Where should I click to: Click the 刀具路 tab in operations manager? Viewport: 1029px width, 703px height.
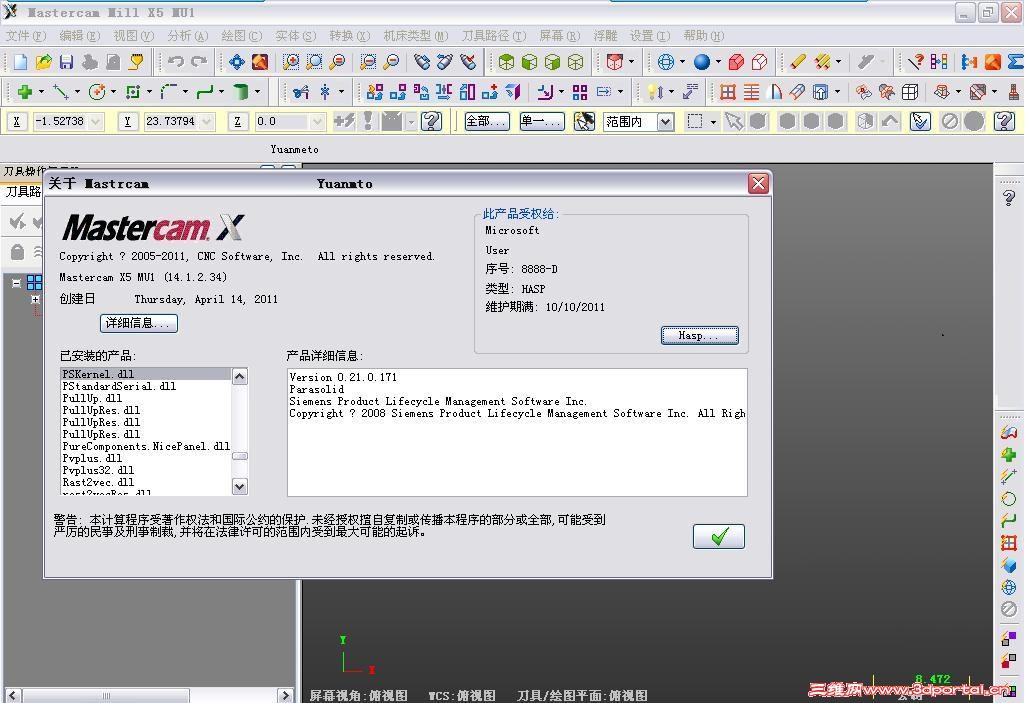coord(23,192)
